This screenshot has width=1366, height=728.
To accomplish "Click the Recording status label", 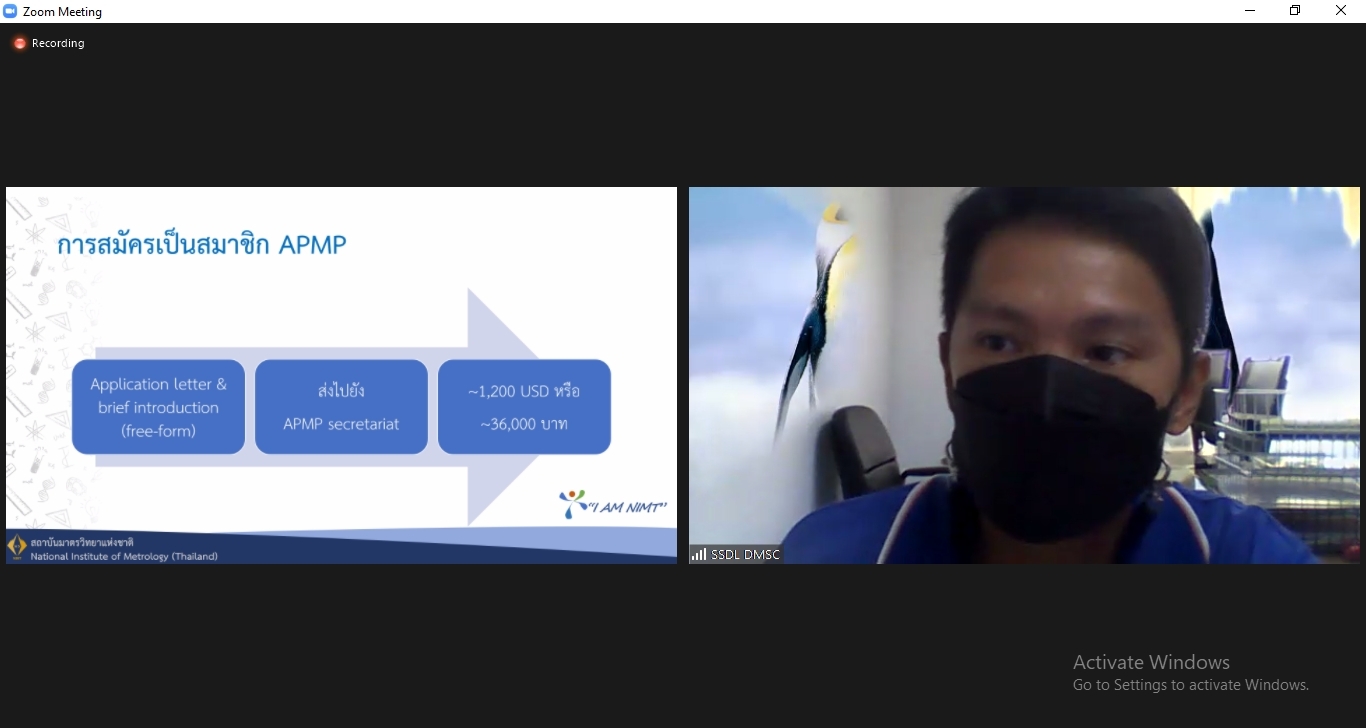I will coord(58,44).
